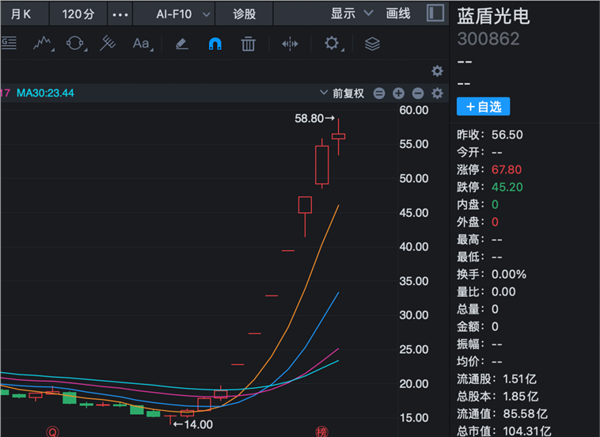The height and width of the screenshot is (437, 600).
Task: Click the equals icon beside 前复权
Action: [379, 93]
